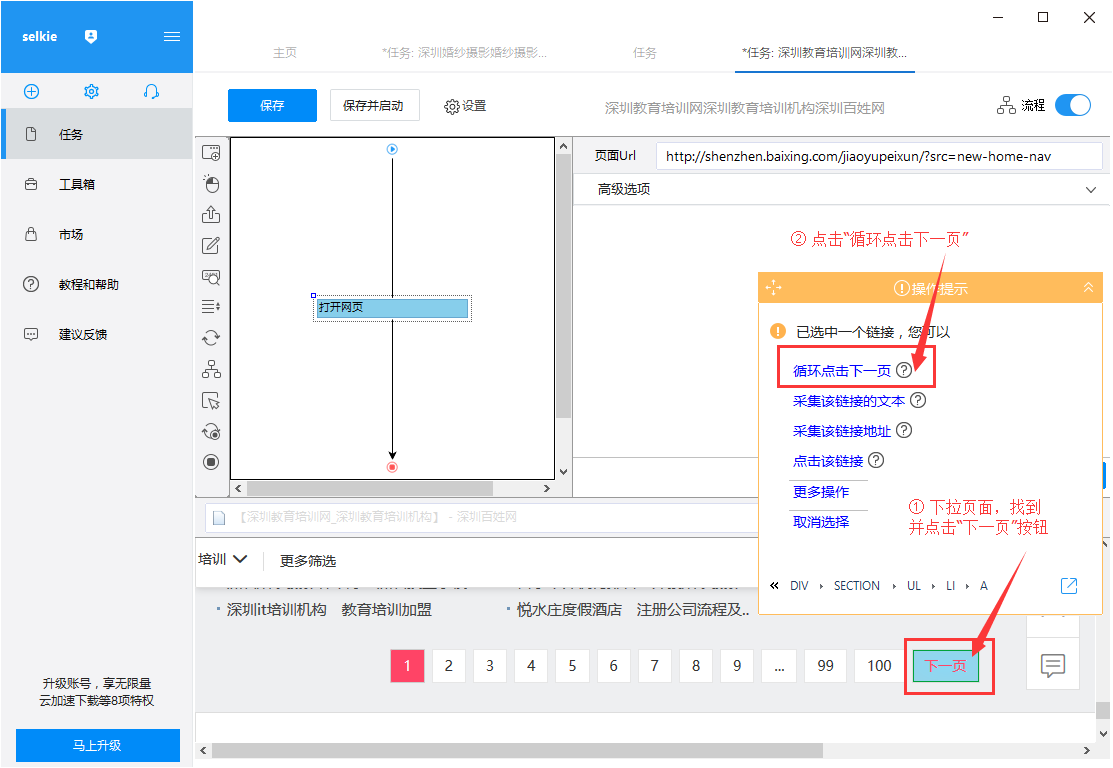Click the start node of the workflow
The image size is (1113, 768).
tap(392, 149)
